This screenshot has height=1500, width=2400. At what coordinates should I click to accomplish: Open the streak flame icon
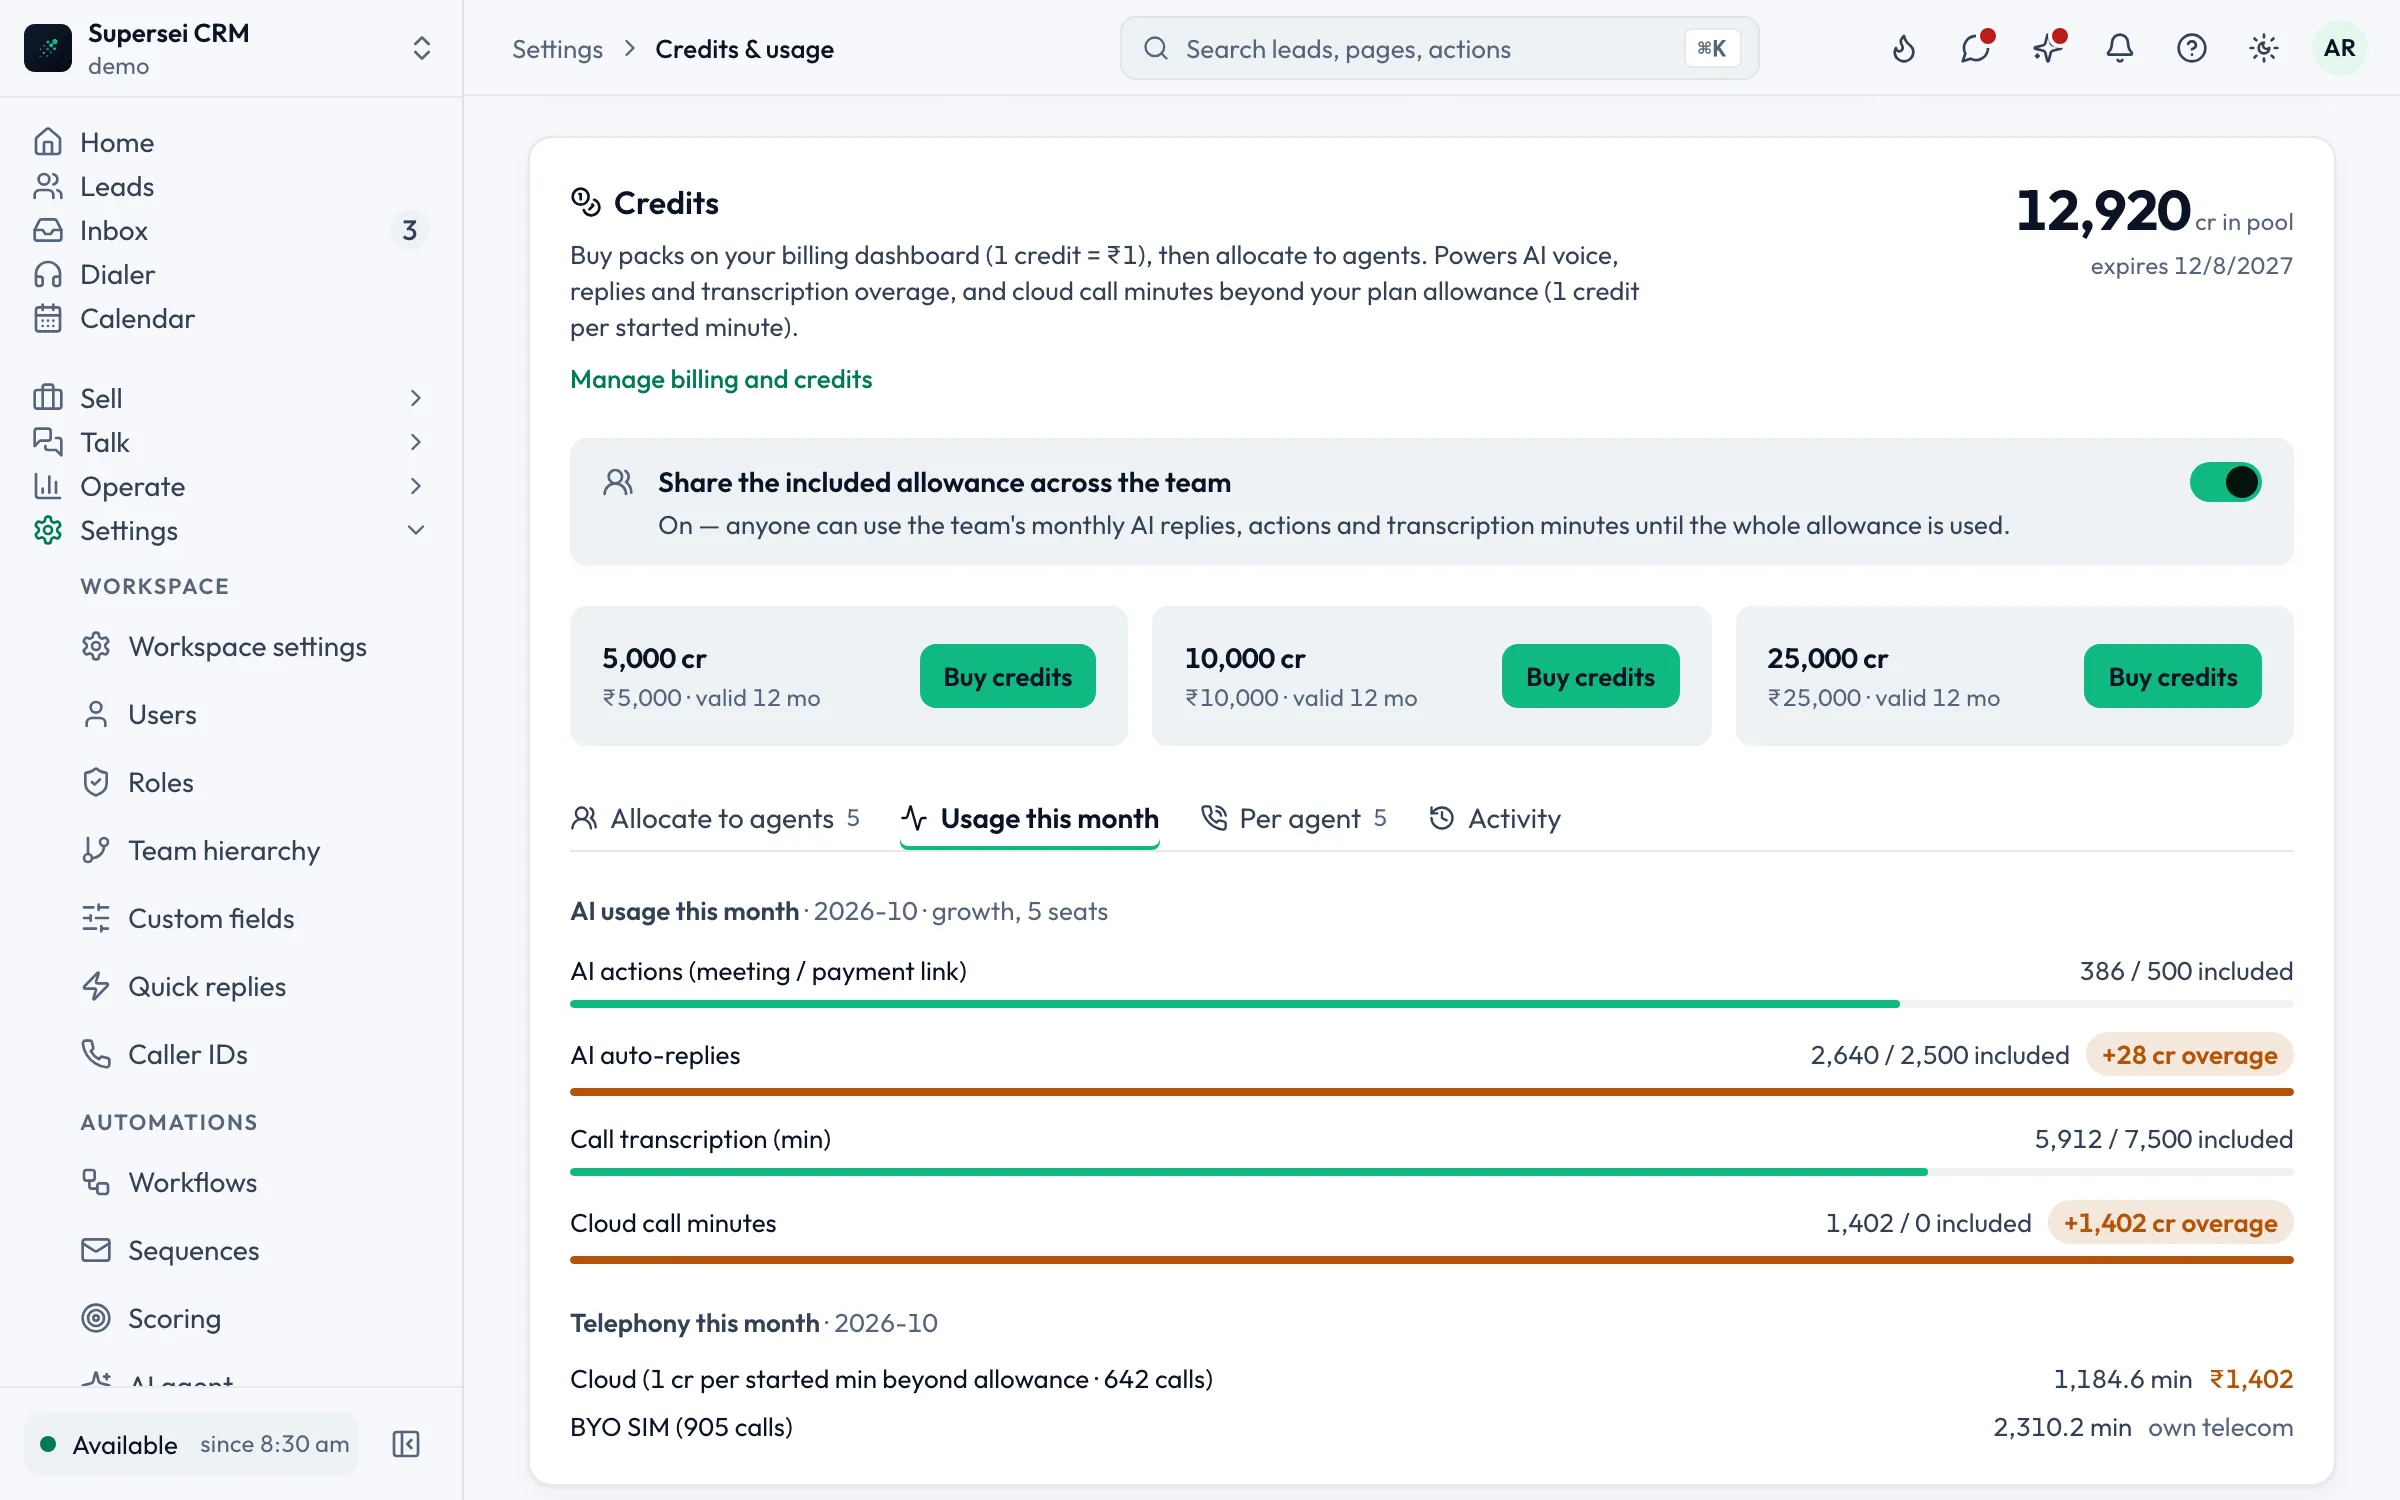[x=1903, y=48]
